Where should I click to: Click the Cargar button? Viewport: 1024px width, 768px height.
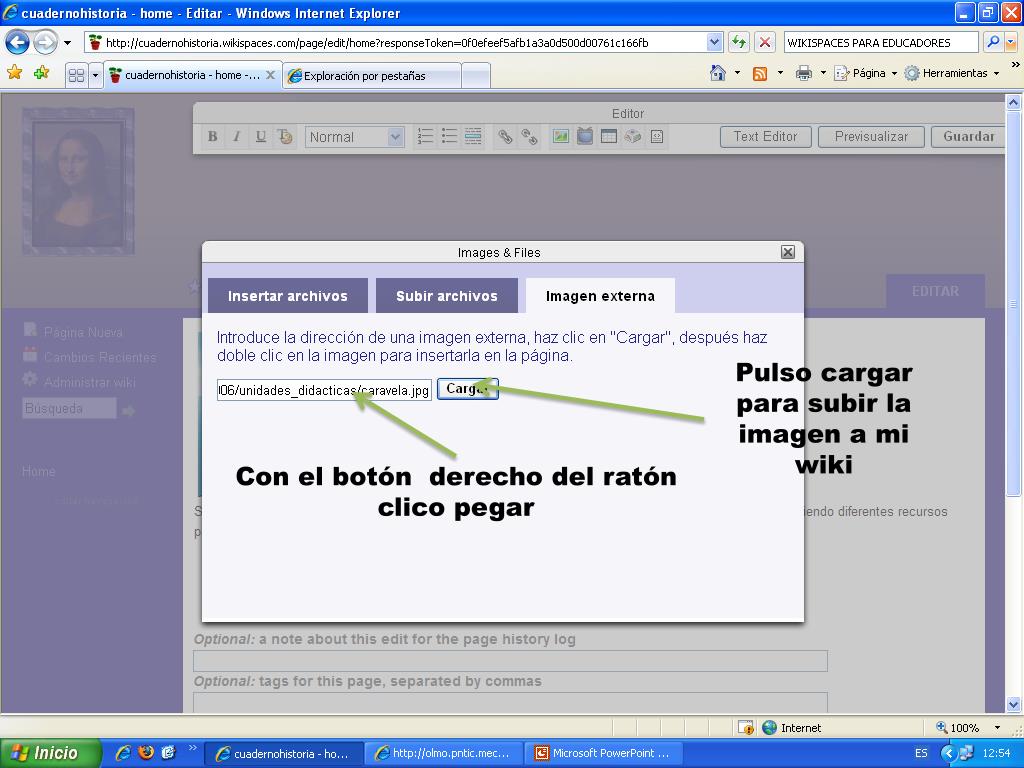coord(467,389)
